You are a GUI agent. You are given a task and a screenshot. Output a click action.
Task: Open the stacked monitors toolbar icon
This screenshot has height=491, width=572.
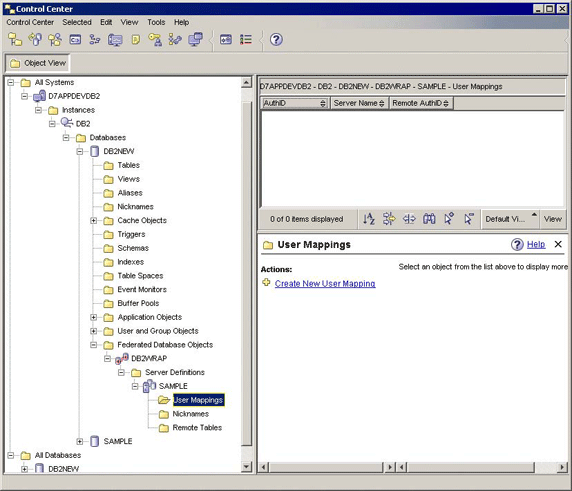[196, 39]
